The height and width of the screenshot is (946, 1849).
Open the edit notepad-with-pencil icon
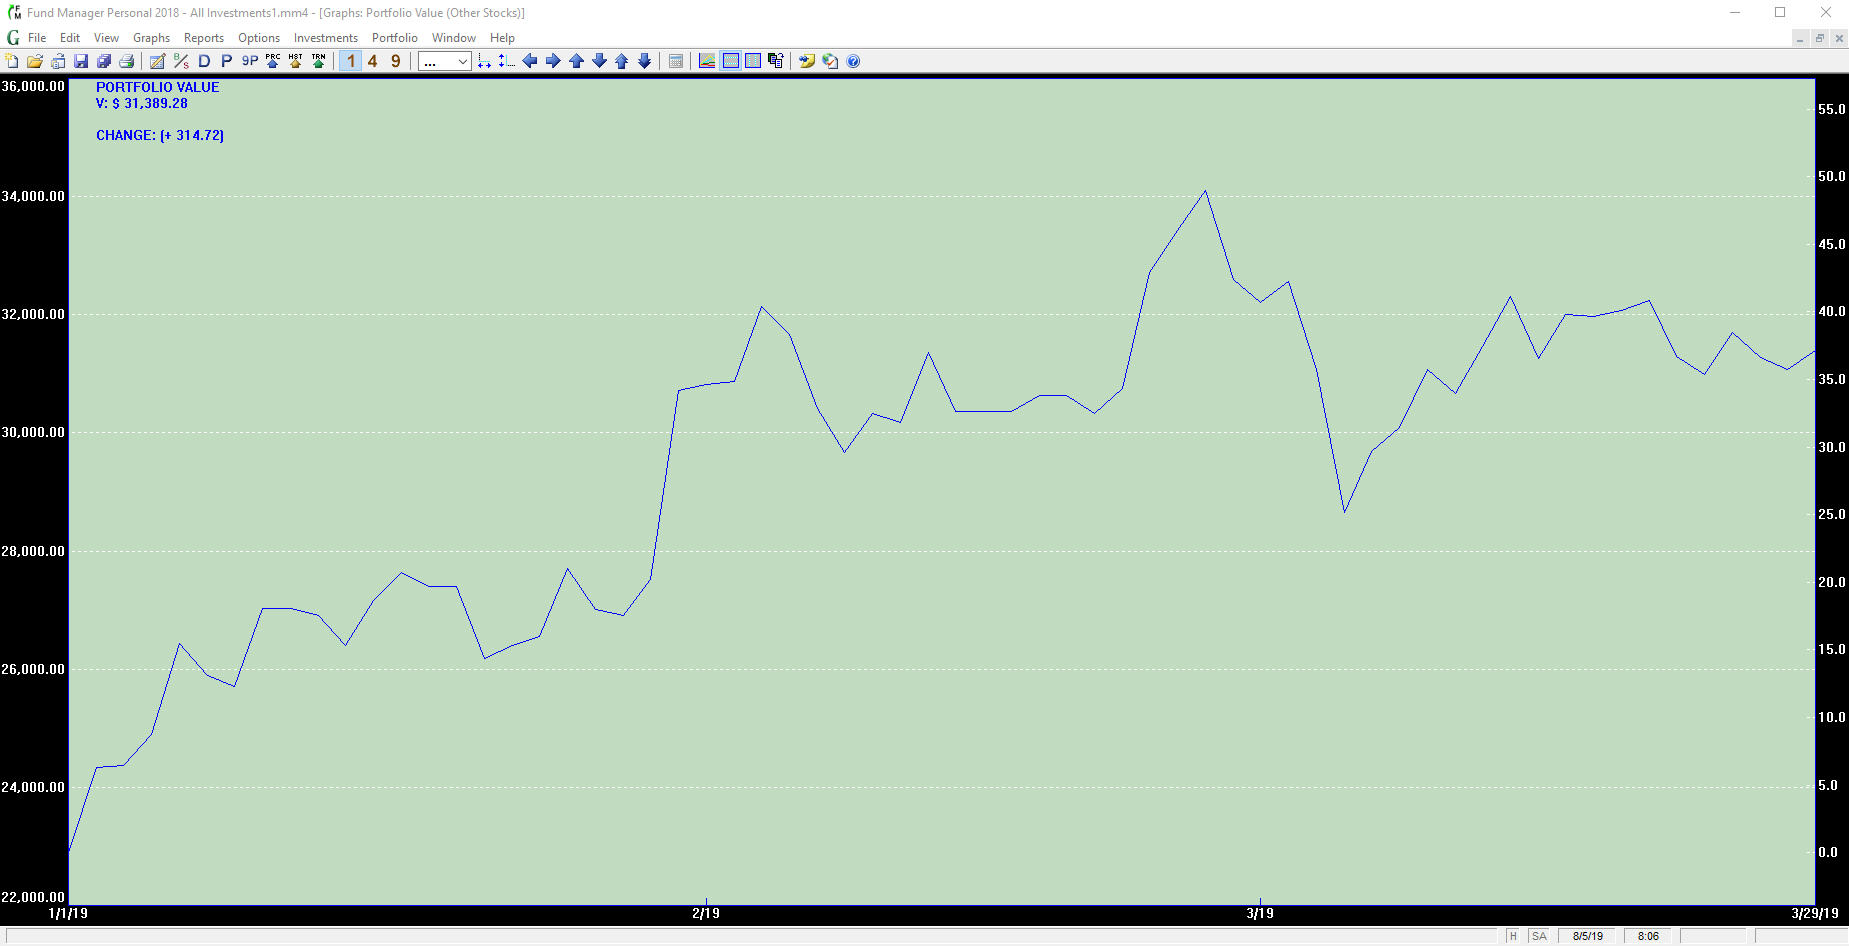157,61
